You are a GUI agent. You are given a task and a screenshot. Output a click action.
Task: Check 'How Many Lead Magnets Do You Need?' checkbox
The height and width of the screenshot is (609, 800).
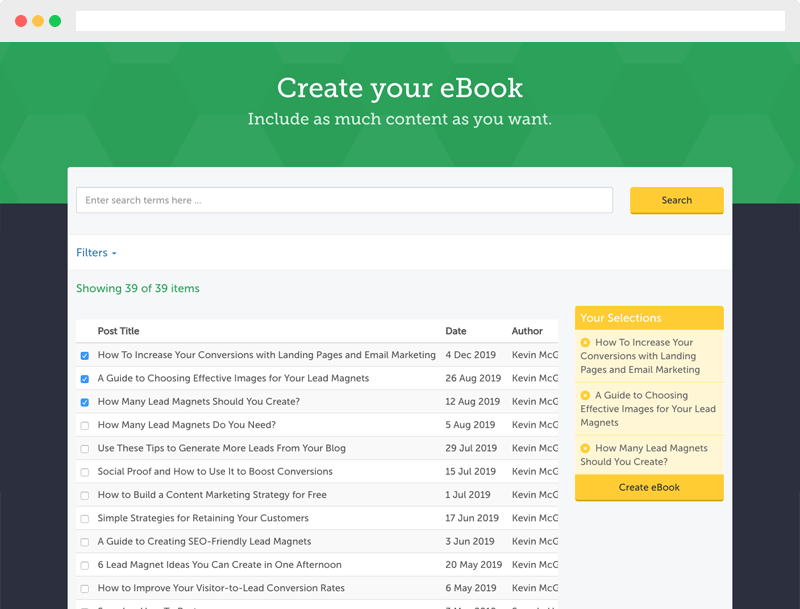(x=85, y=426)
